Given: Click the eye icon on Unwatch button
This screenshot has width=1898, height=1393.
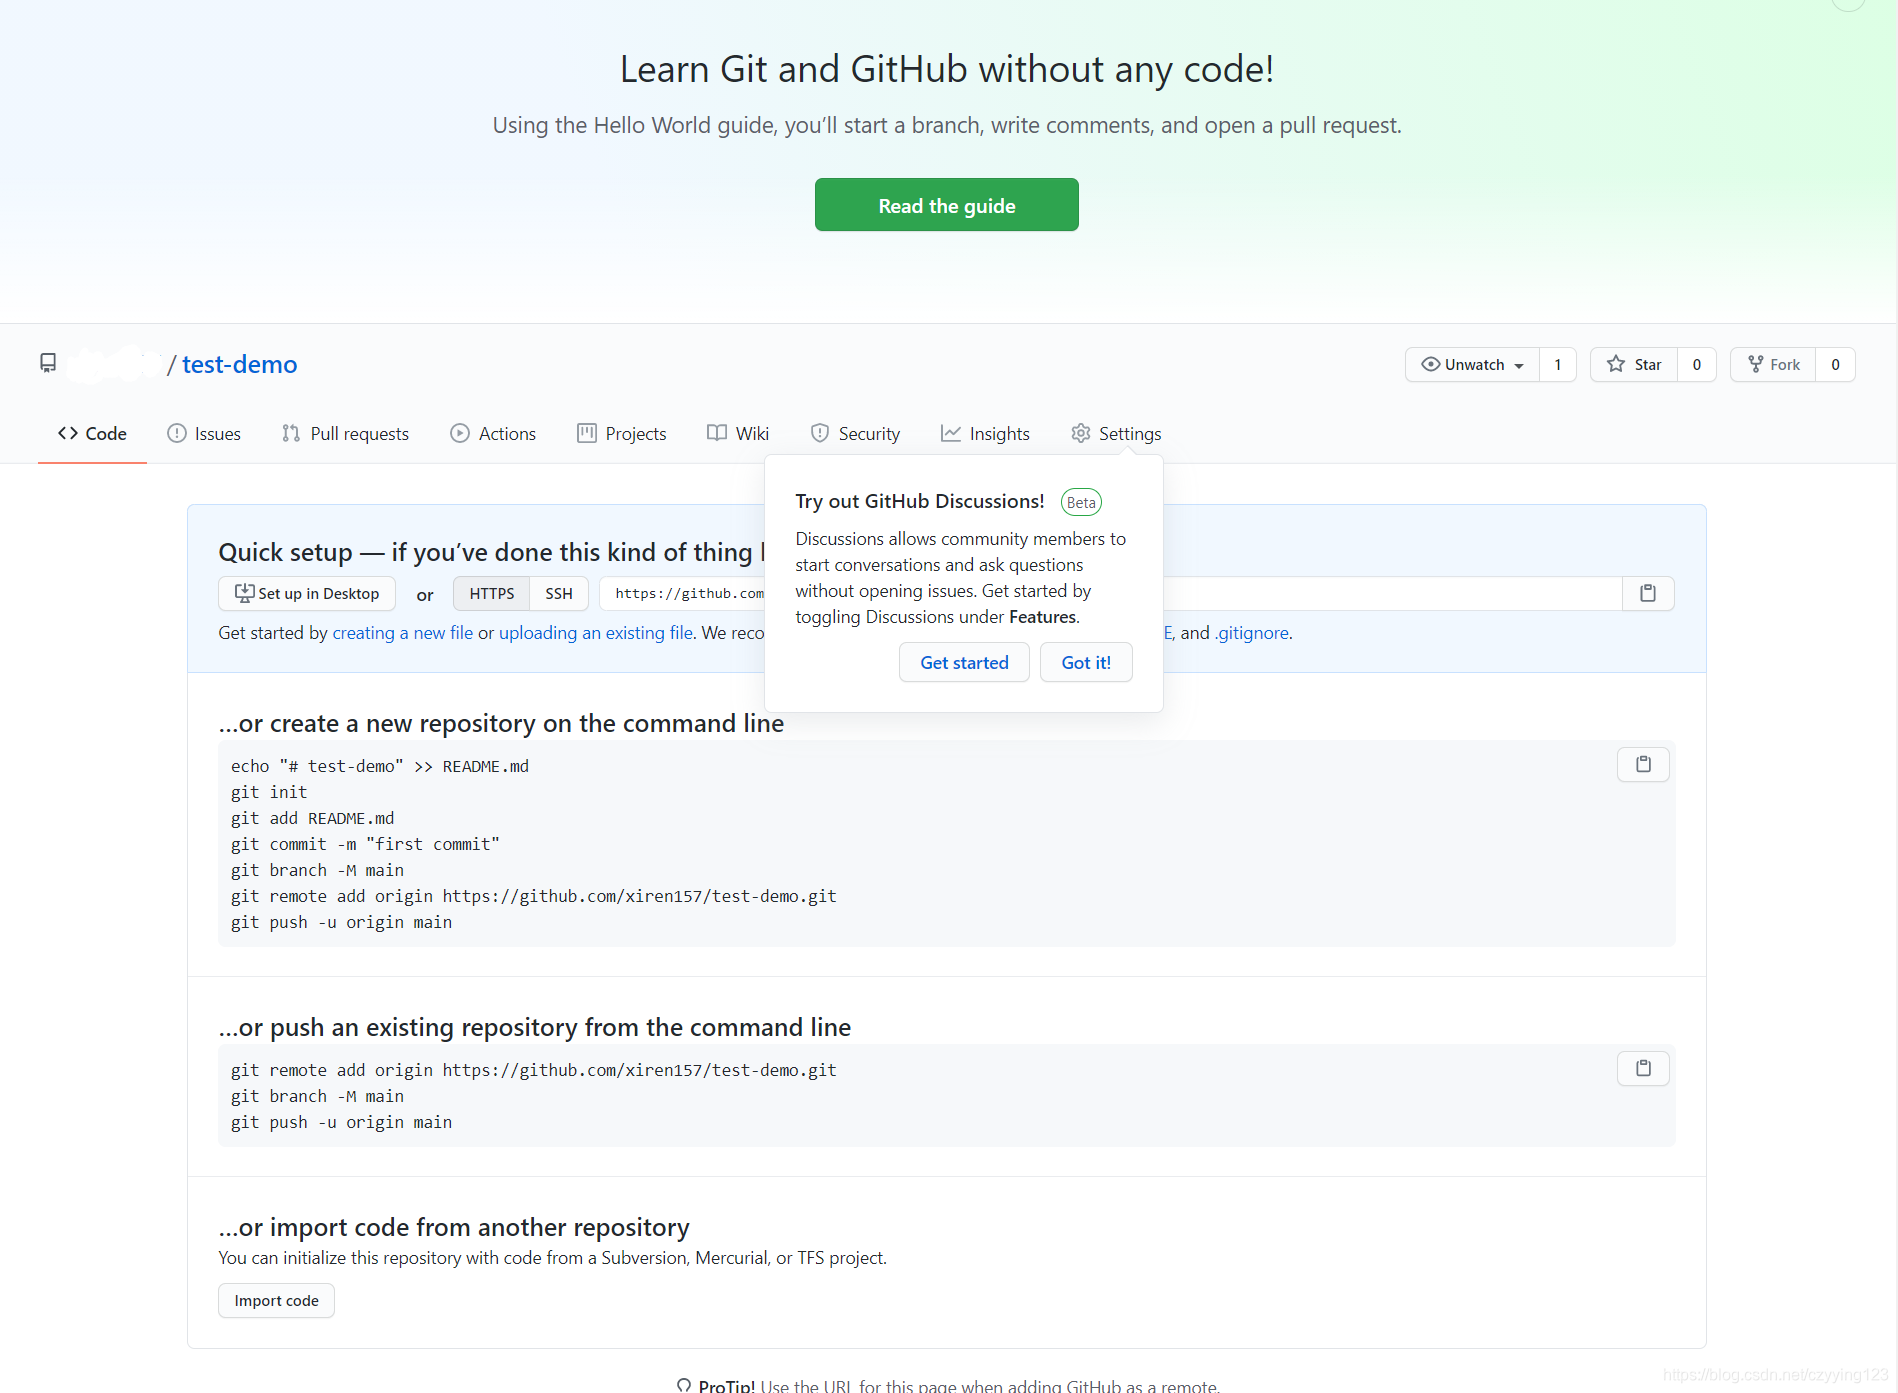Looking at the screenshot, I should [1431, 364].
